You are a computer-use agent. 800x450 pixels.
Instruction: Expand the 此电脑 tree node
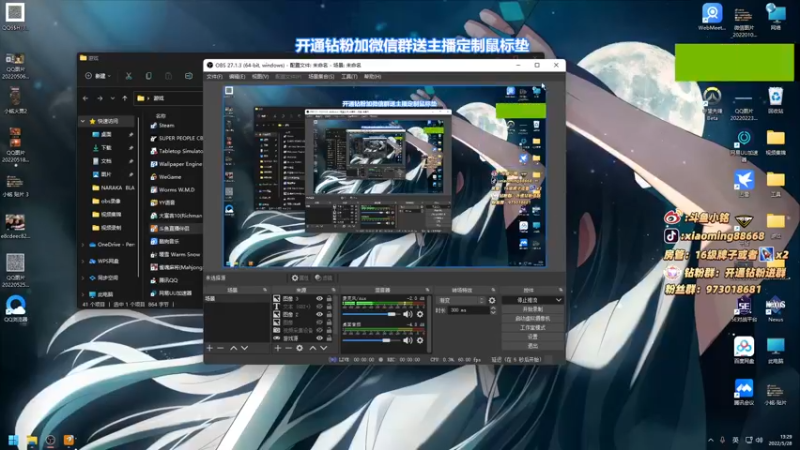coord(83,294)
